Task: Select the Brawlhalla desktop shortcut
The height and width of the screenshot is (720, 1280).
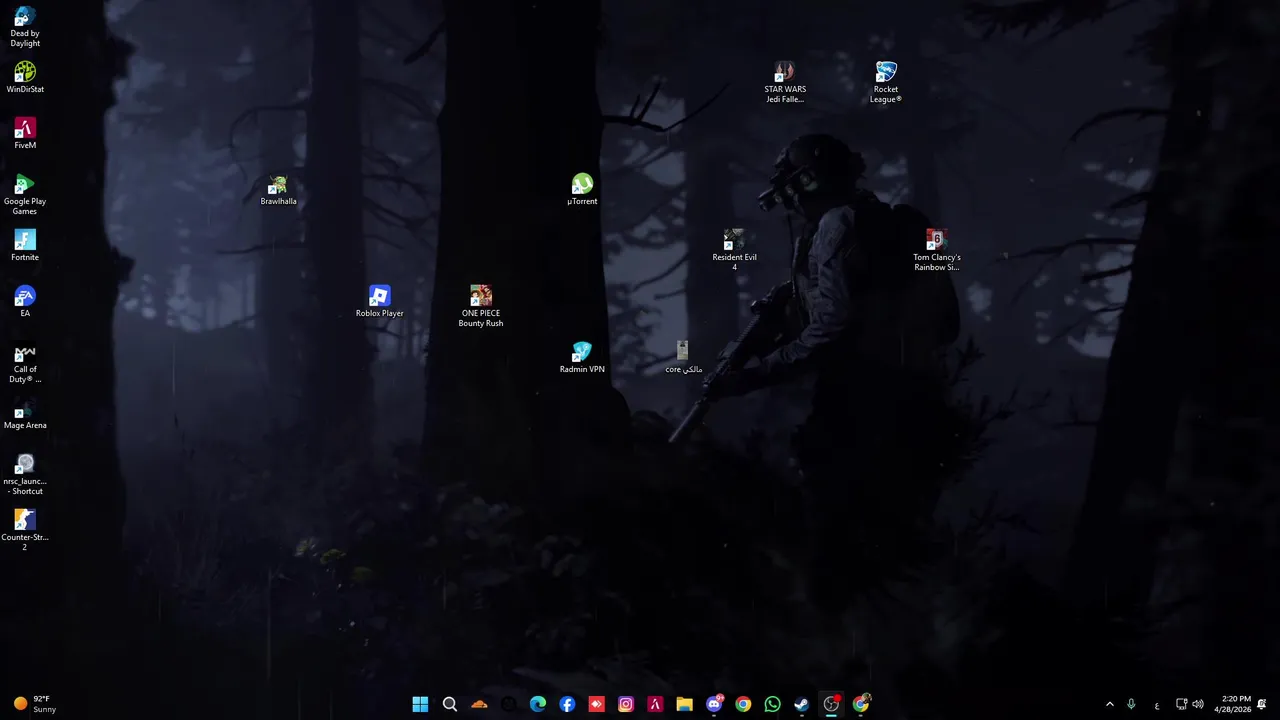Action: [x=278, y=190]
